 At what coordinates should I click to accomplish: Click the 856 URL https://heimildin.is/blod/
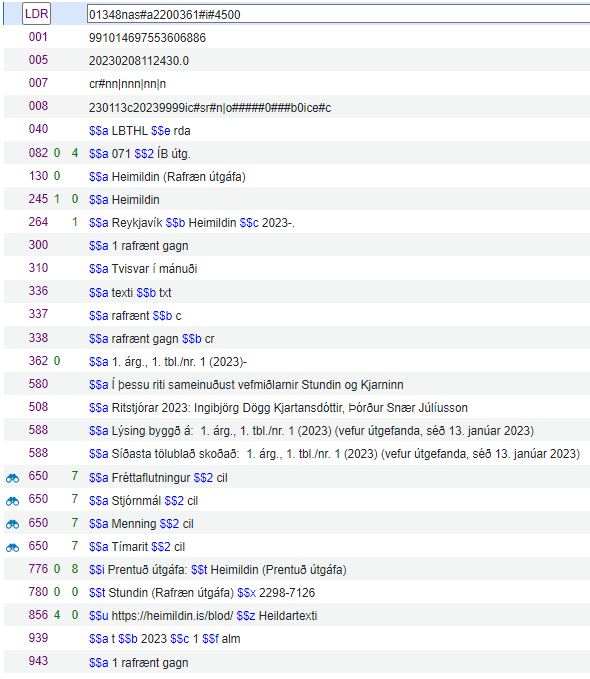pos(172,615)
